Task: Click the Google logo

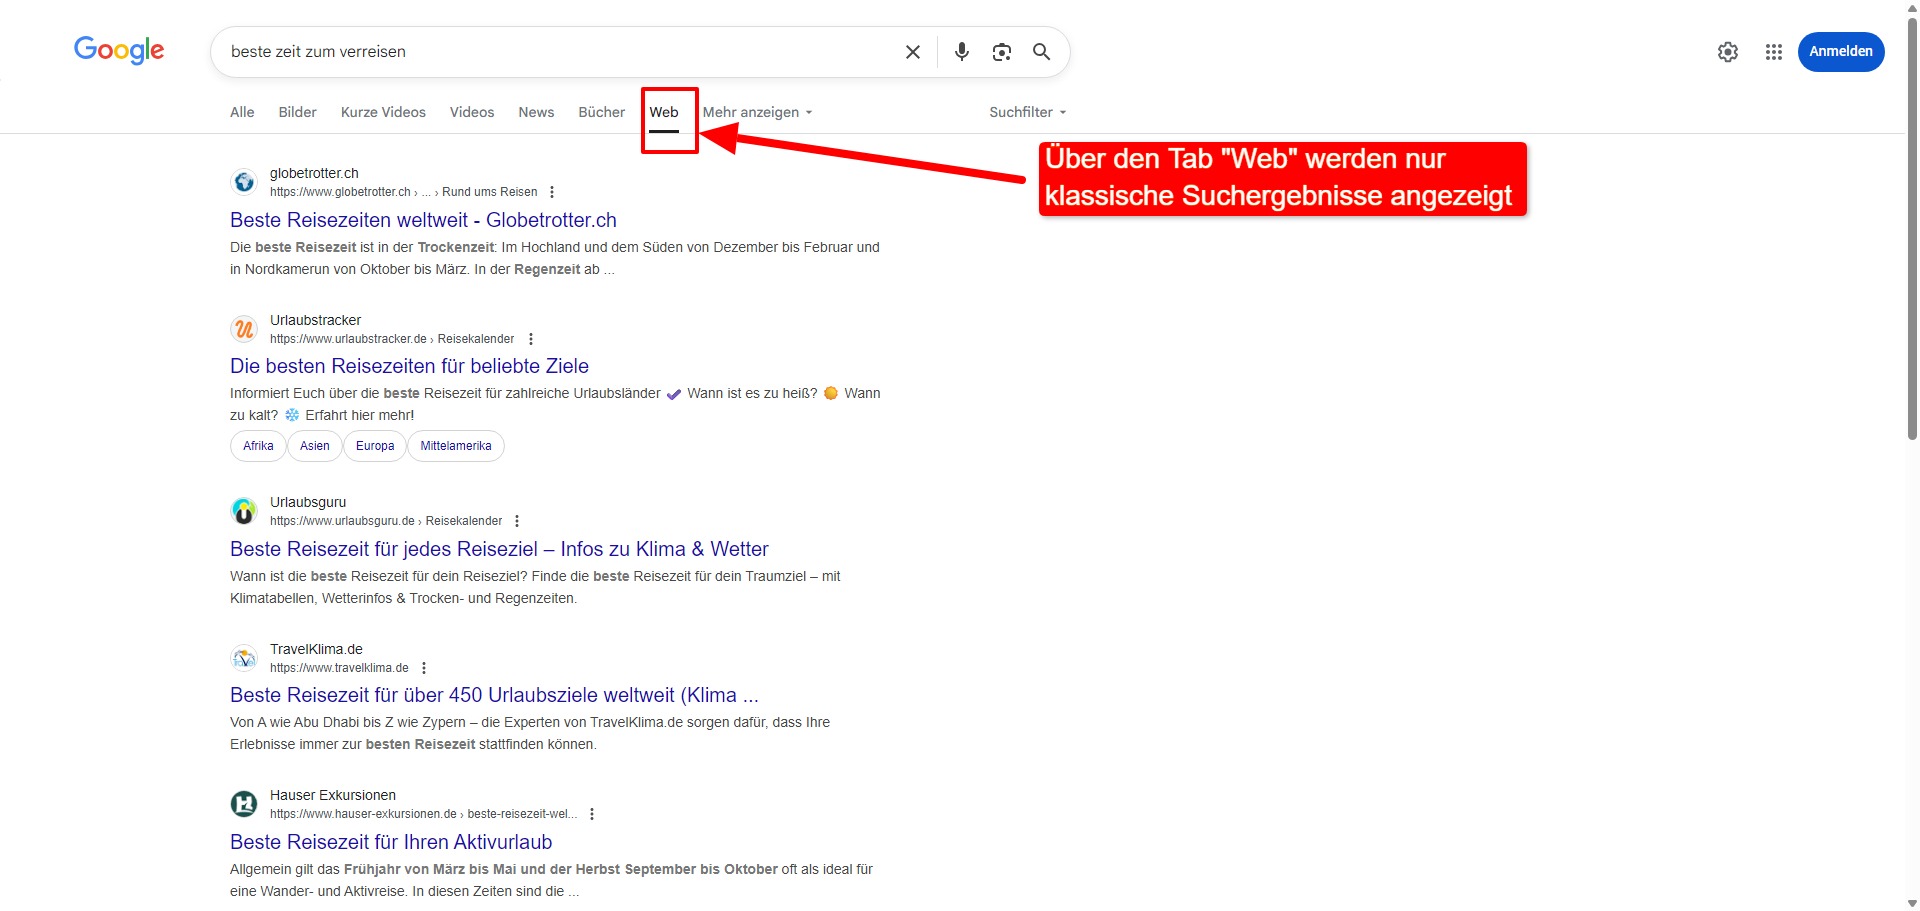Action: coord(119,50)
